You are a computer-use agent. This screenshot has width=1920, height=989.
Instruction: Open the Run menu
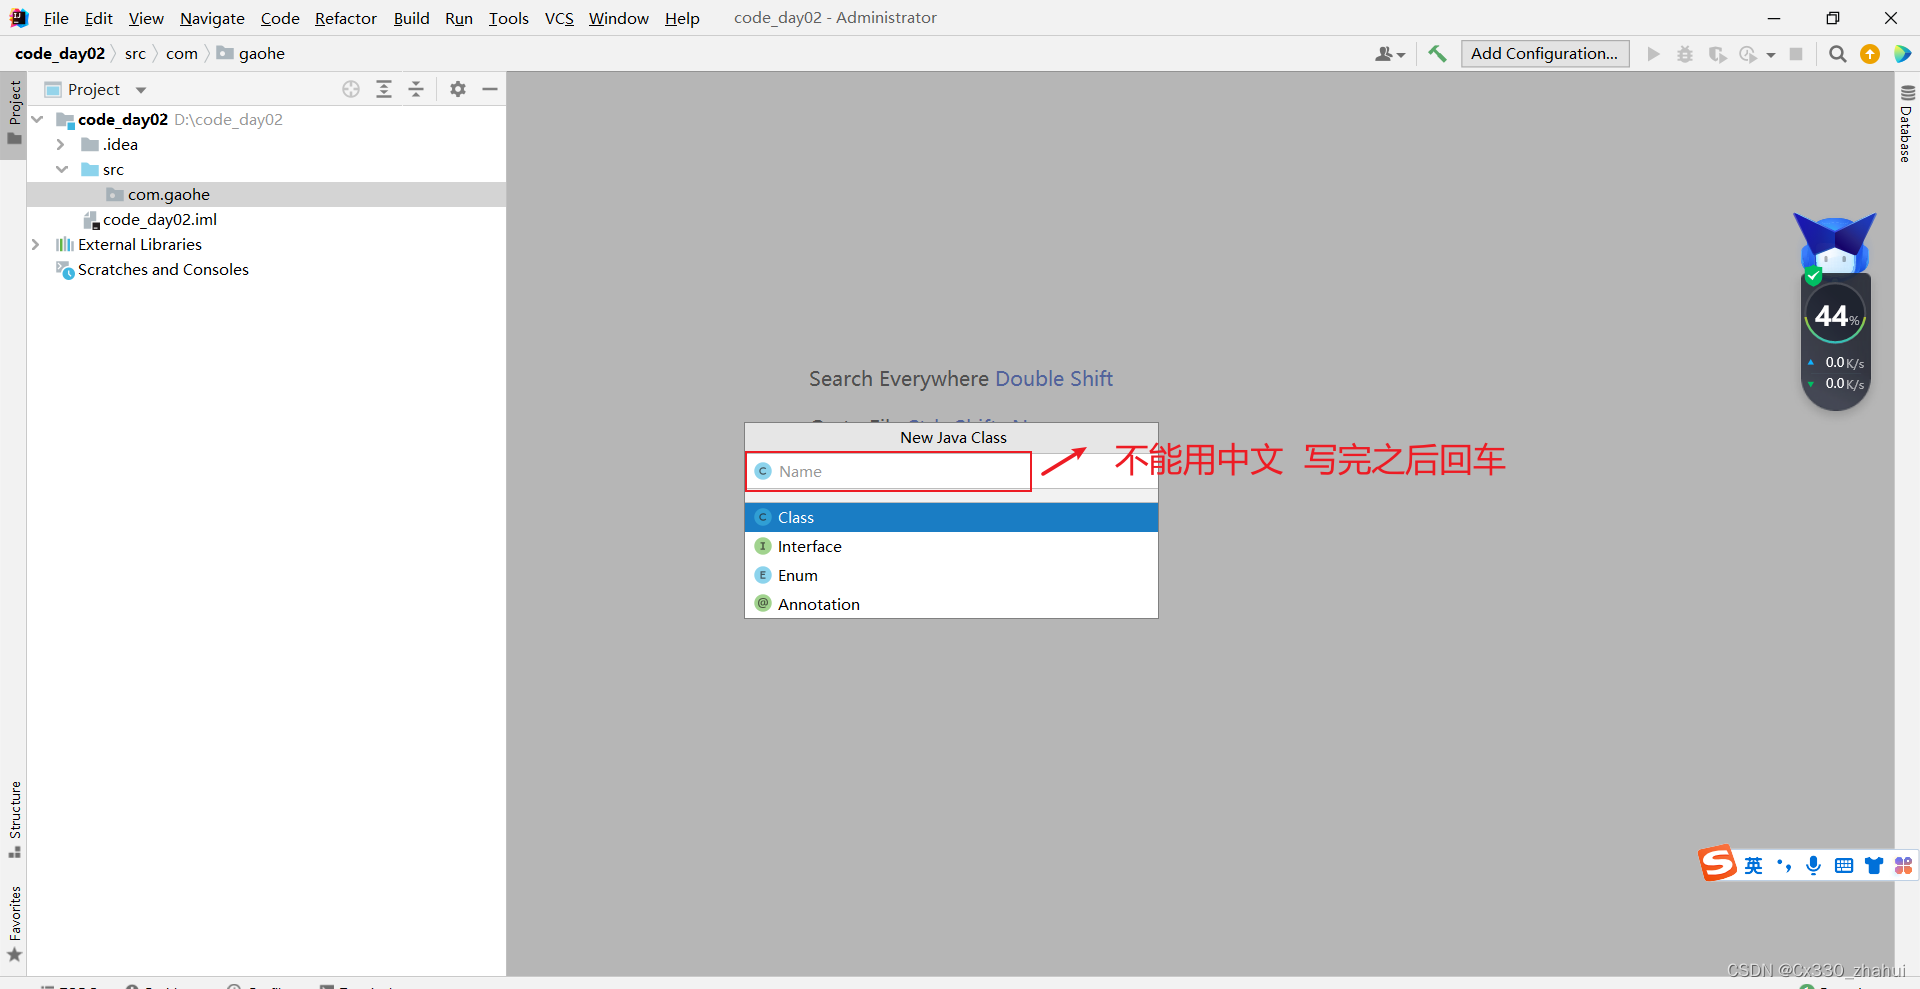(459, 18)
